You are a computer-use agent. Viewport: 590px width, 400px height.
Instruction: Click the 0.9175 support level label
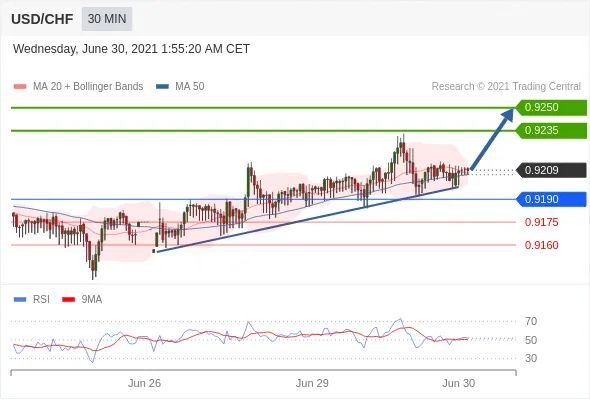tap(541, 222)
